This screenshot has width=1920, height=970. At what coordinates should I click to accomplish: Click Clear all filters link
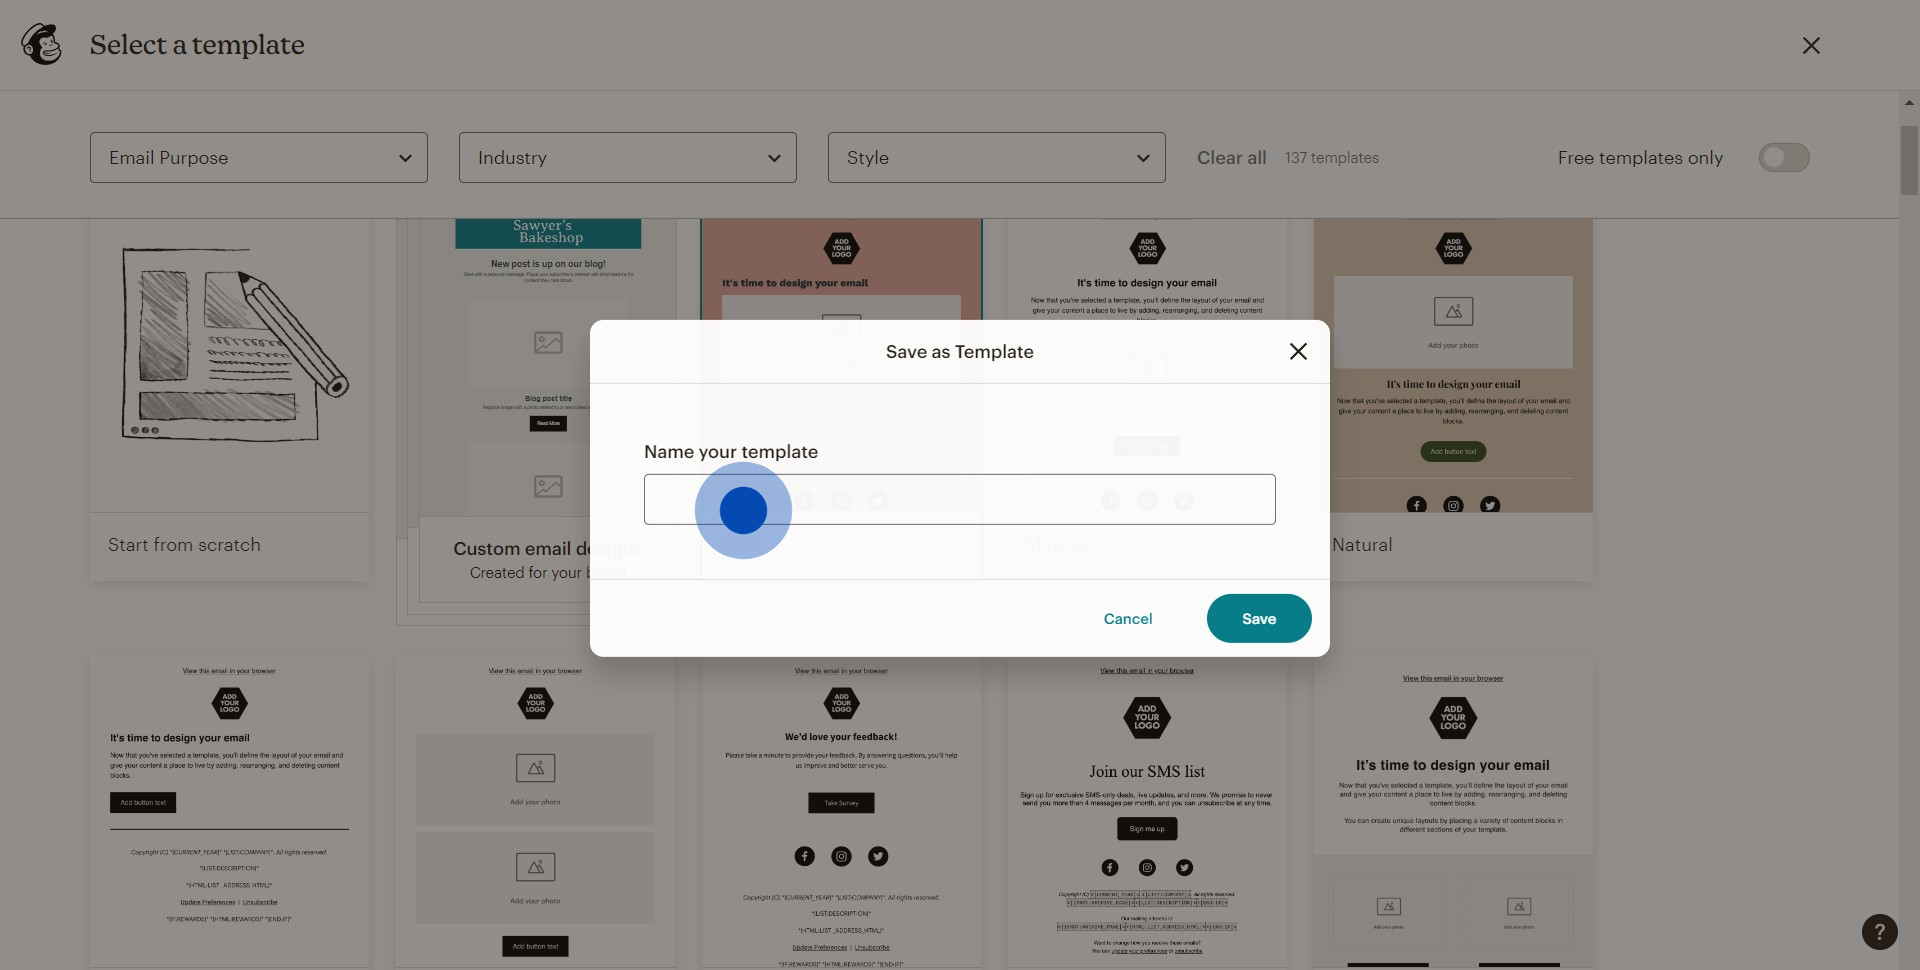pos(1231,158)
